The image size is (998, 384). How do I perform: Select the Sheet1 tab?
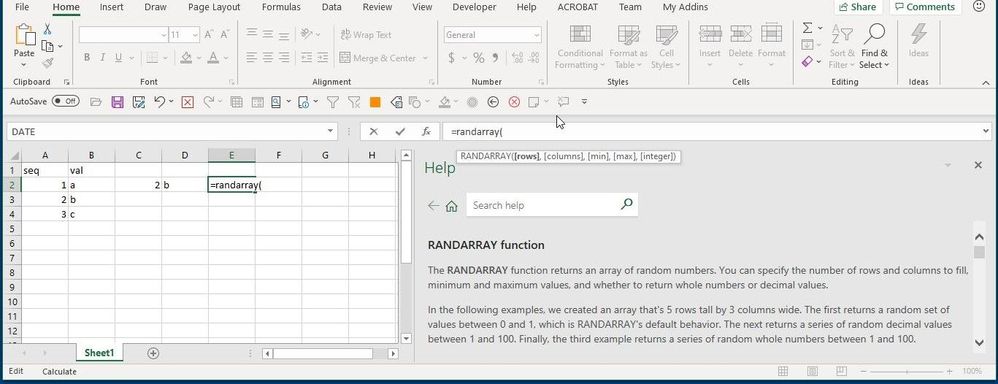(x=99, y=353)
